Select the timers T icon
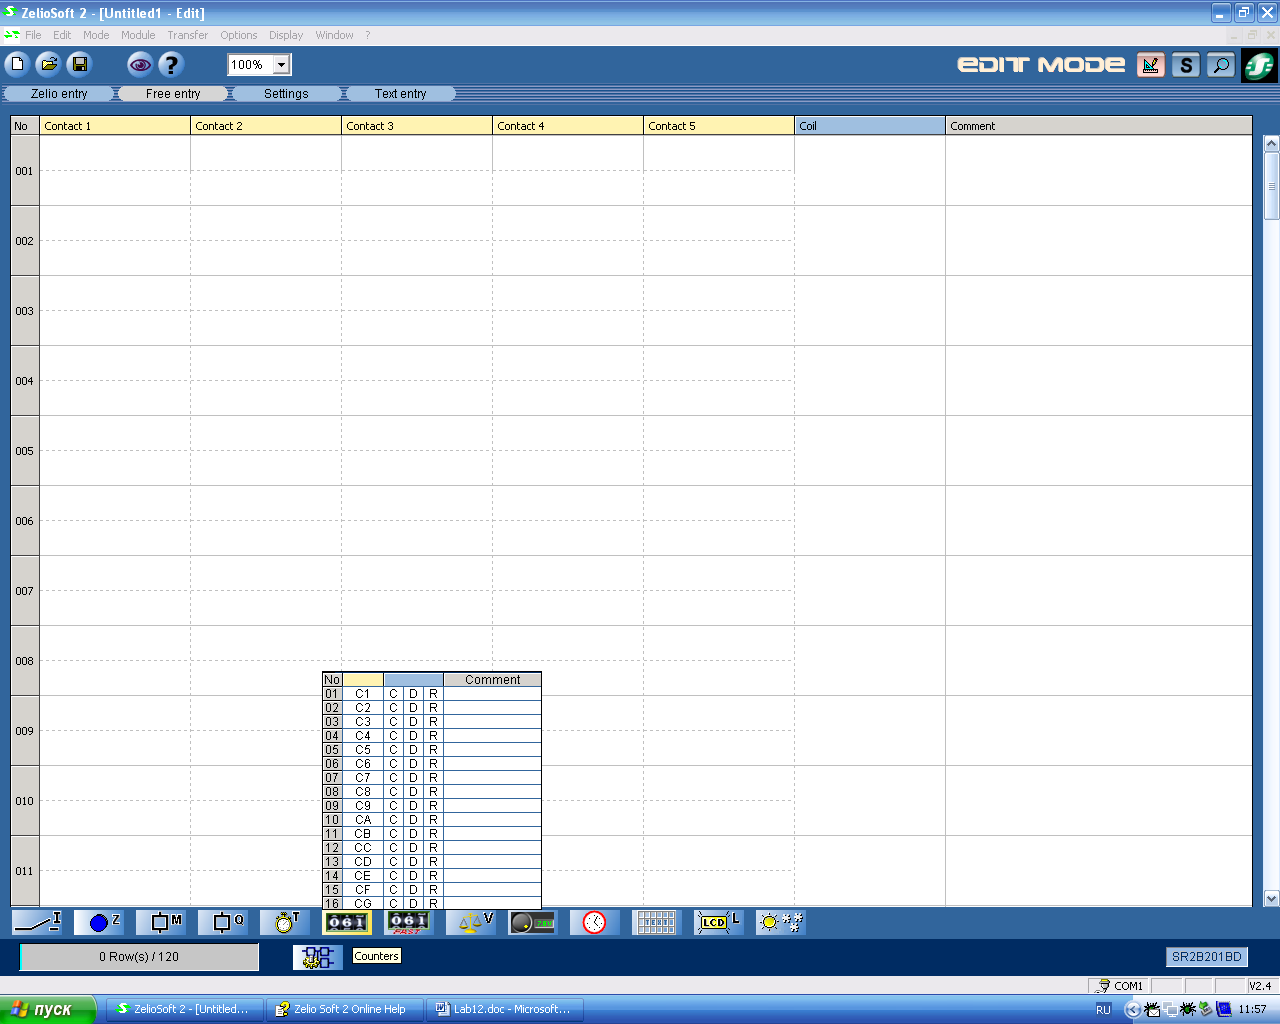 tap(286, 922)
